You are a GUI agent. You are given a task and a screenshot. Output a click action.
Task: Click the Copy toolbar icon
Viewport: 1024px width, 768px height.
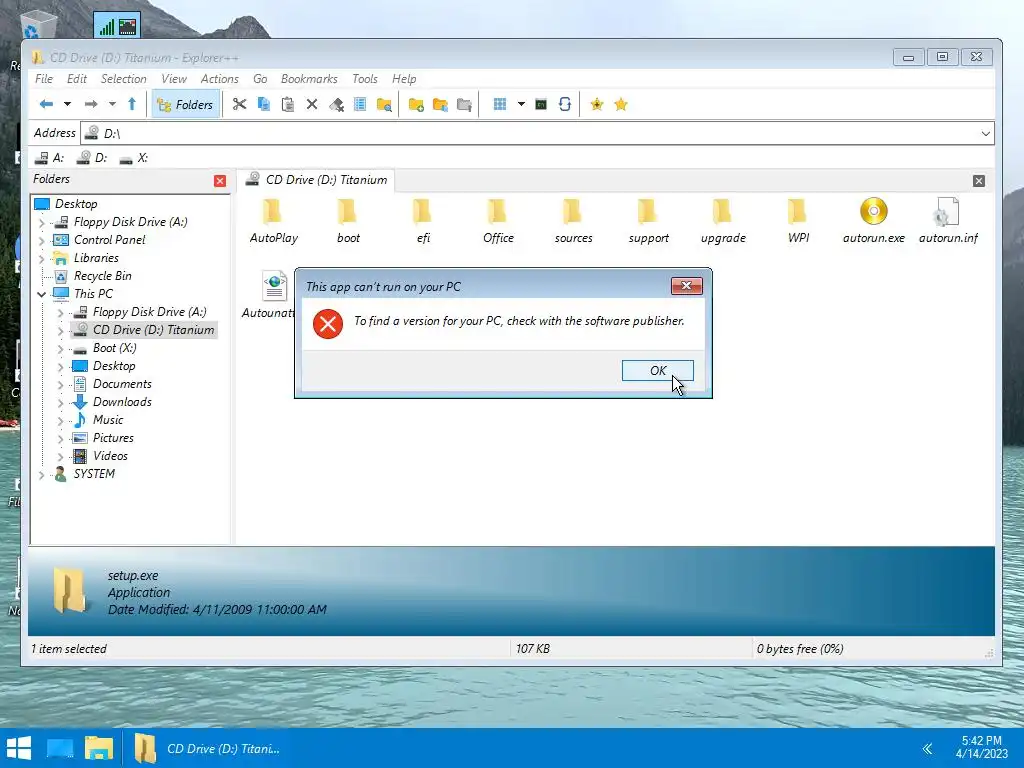(x=264, y=104)
